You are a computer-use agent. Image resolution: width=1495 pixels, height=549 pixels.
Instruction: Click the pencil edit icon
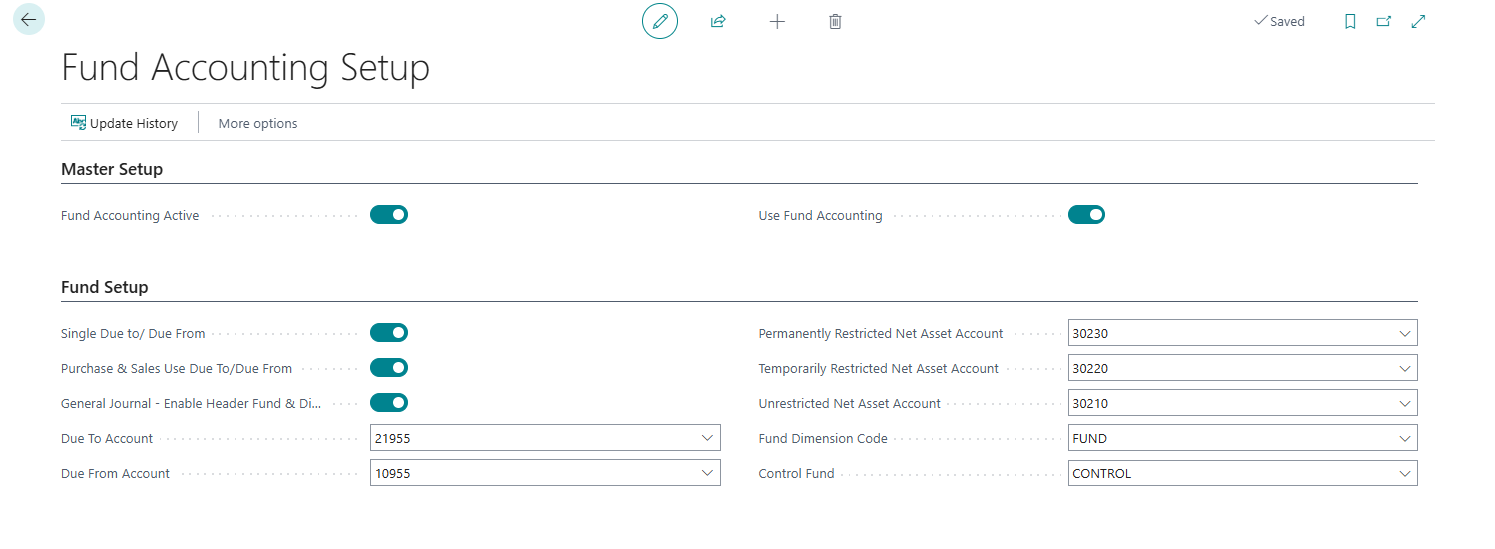coord(660,21)
